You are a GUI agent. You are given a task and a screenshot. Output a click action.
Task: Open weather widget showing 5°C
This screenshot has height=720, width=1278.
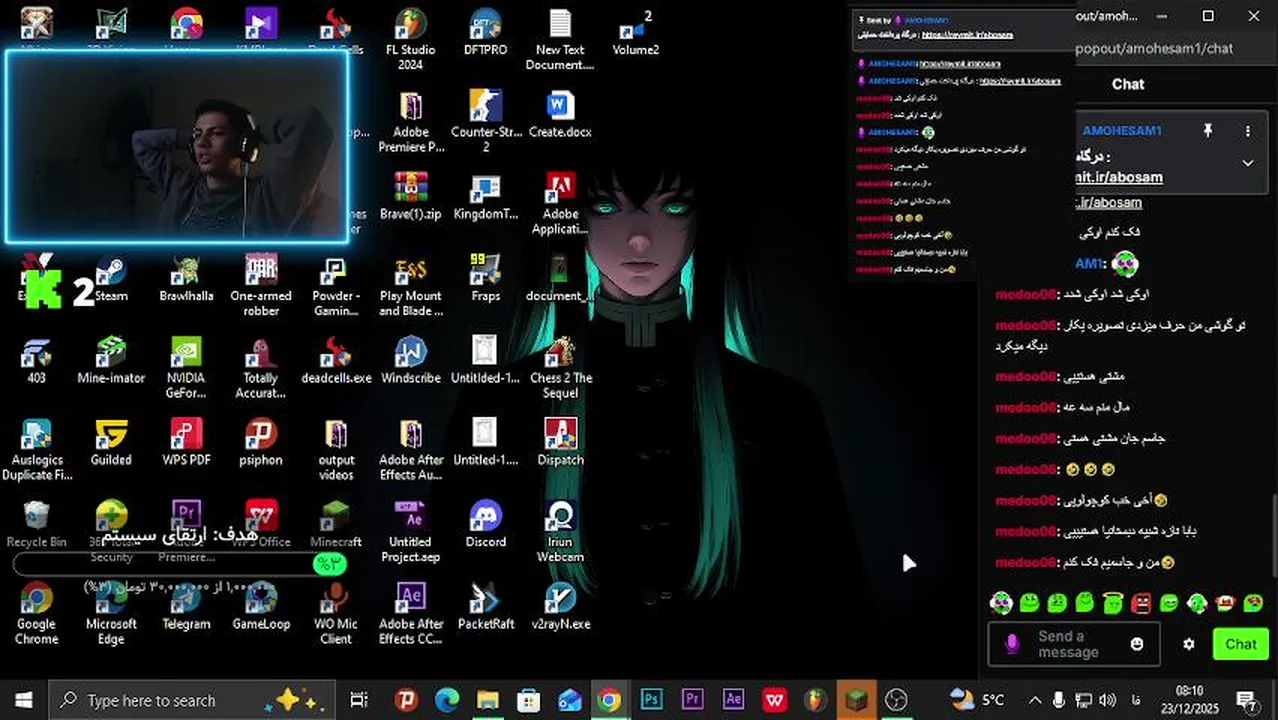(x=978, y=700)
